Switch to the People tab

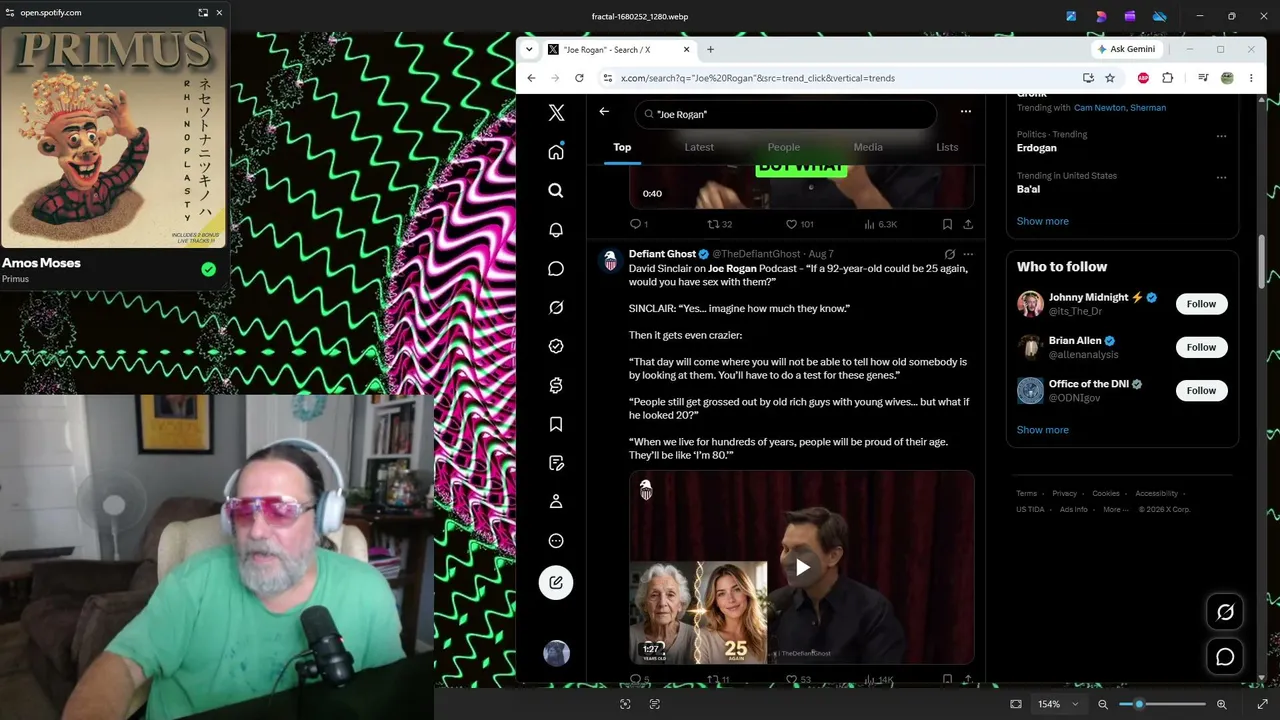pos(784,147)
